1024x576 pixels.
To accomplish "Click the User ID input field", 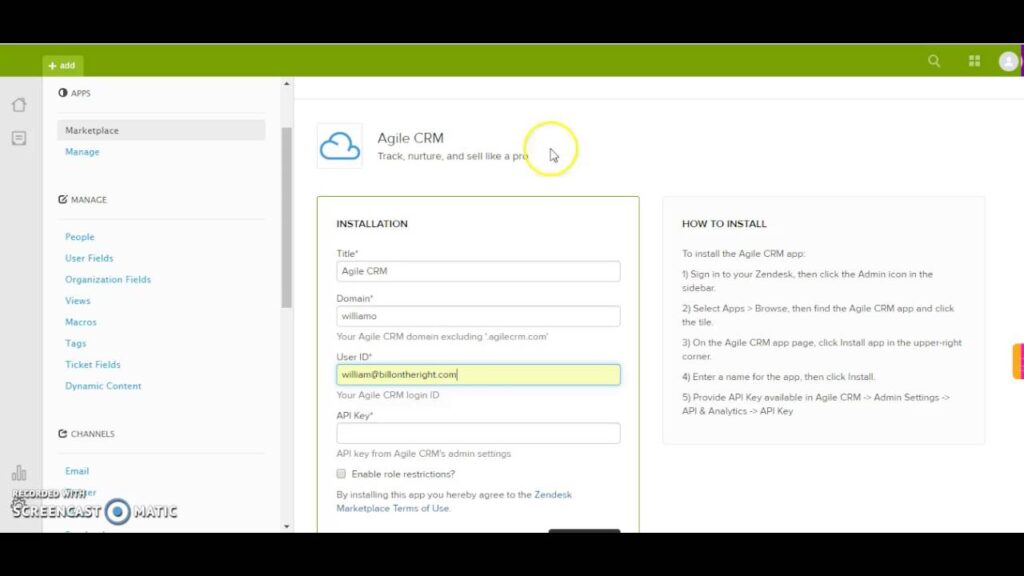I will 478,374.
